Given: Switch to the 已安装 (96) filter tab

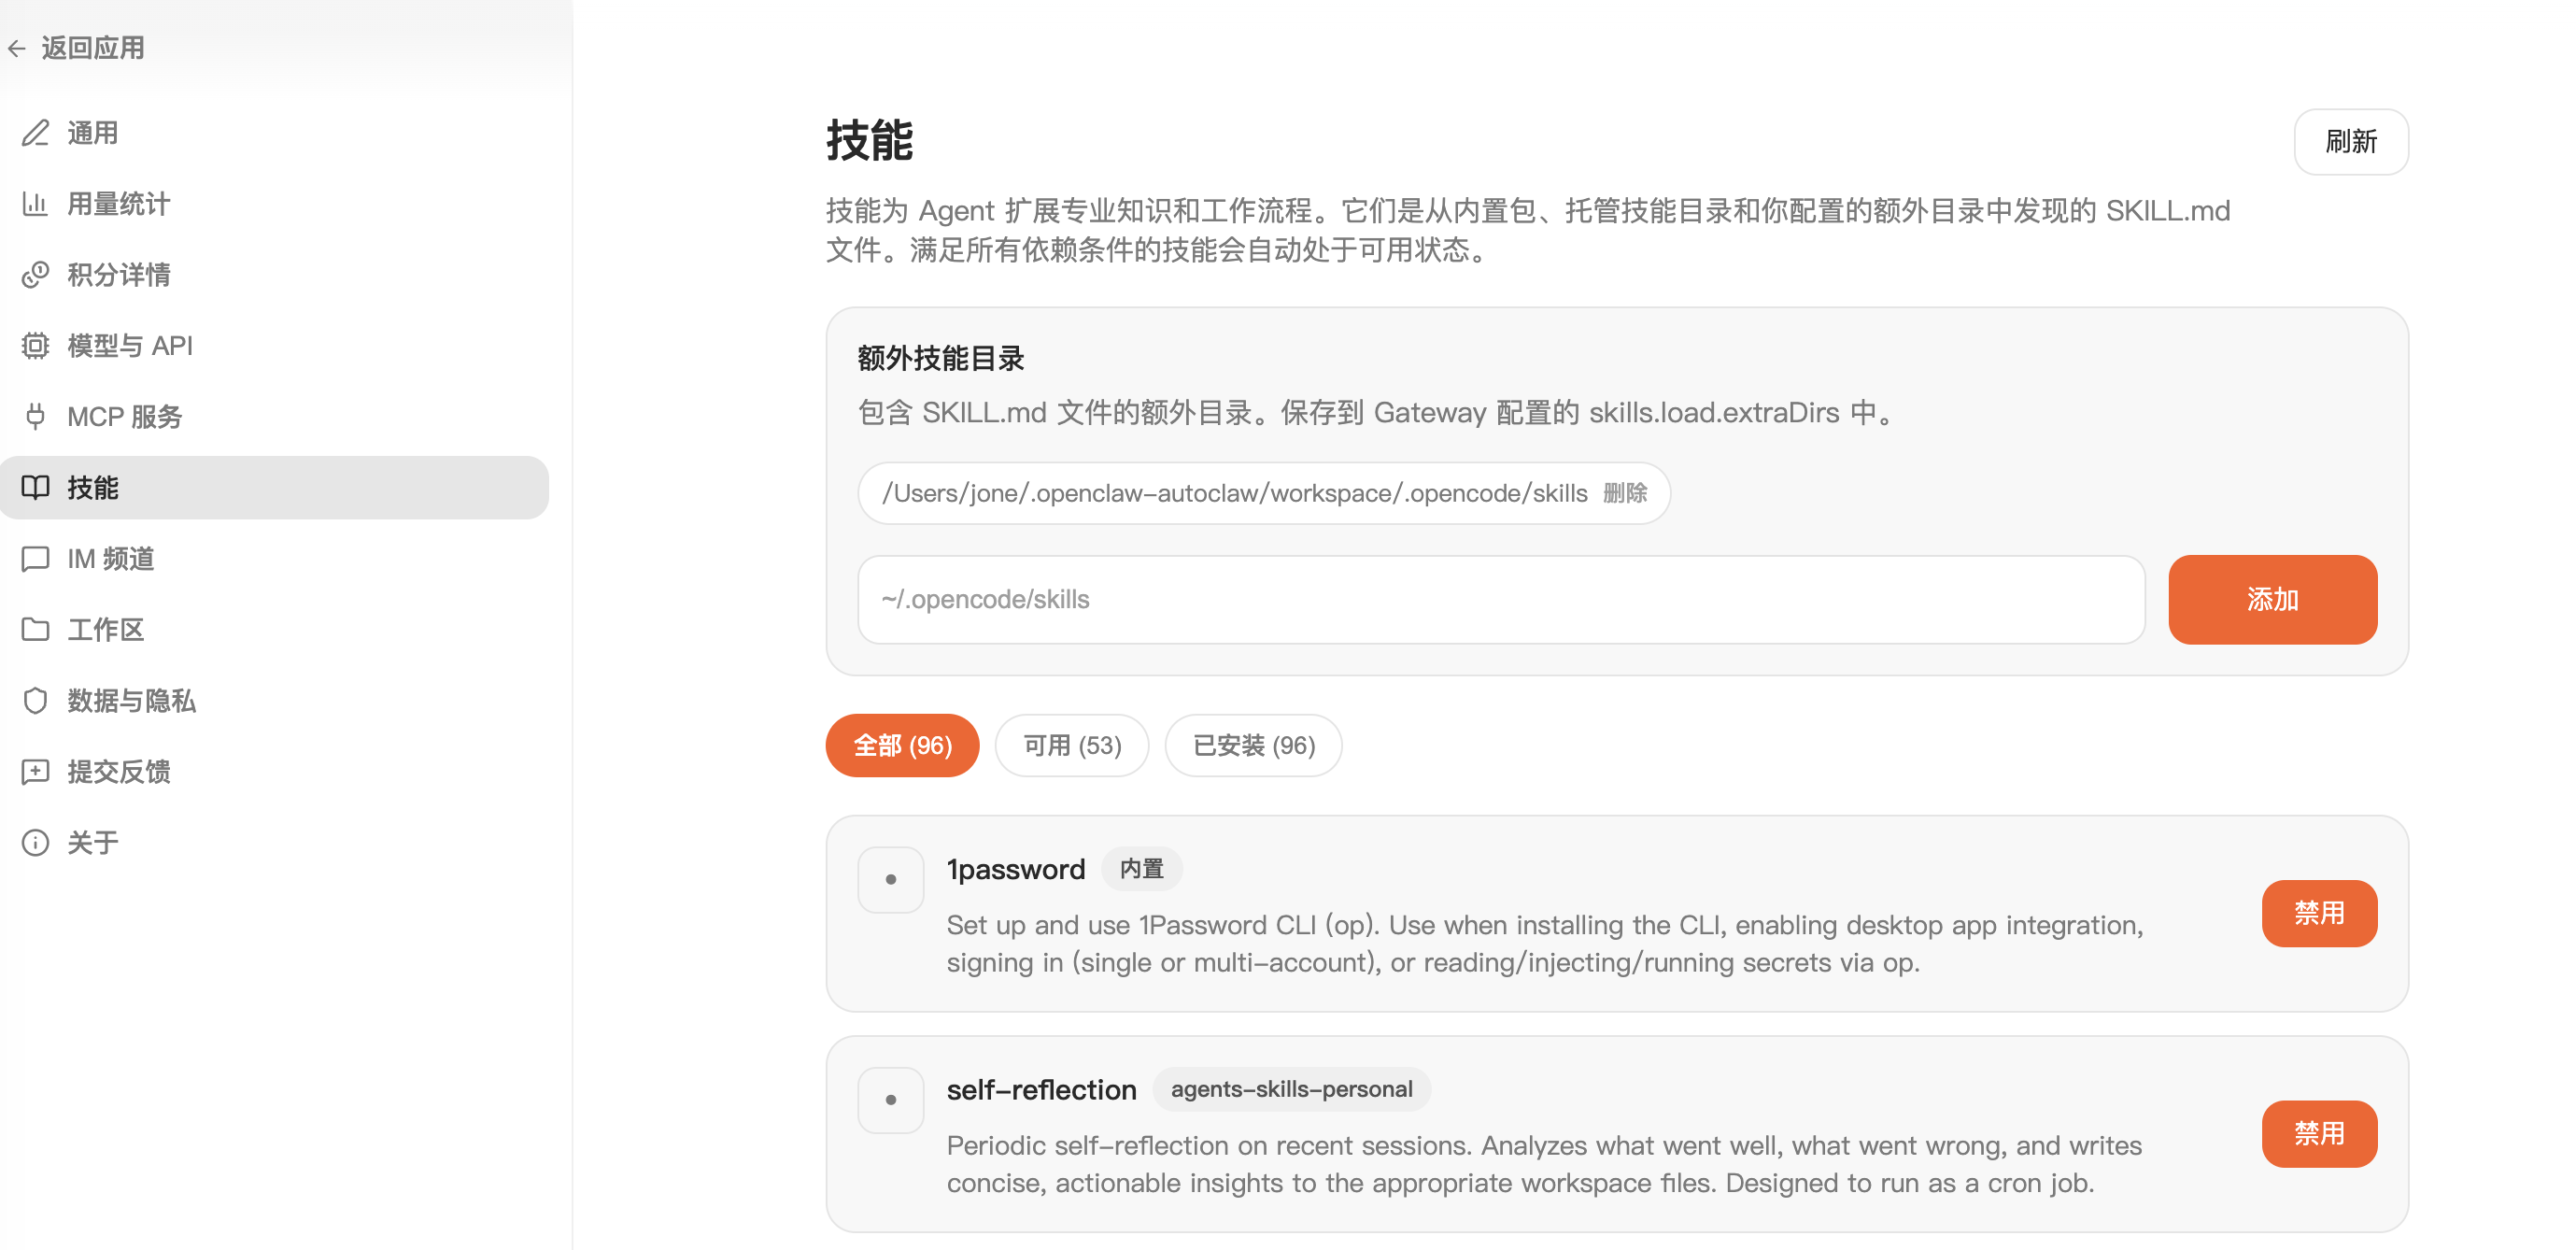Looking at the screenshot, I should 1253,745.
